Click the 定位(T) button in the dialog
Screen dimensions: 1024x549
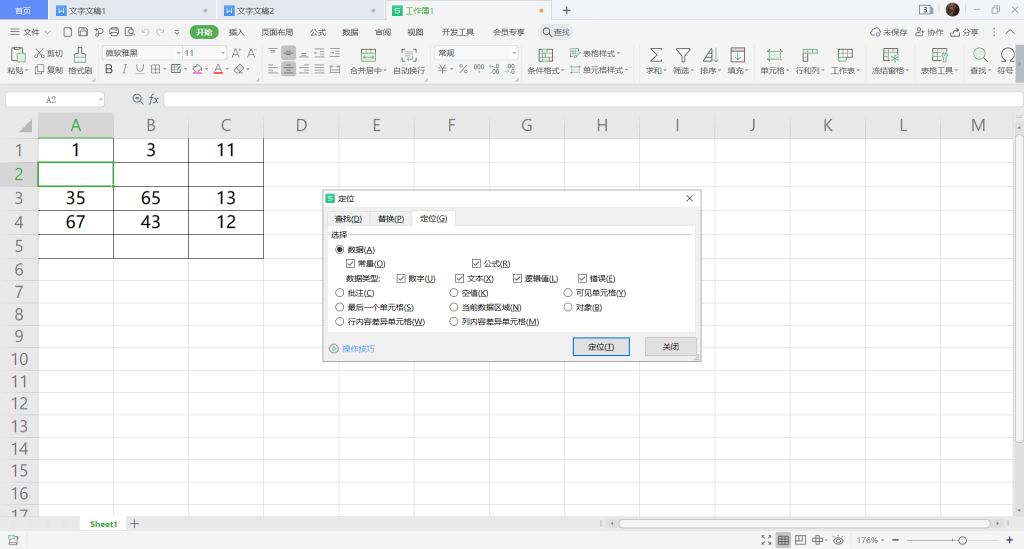pos(601,347)
